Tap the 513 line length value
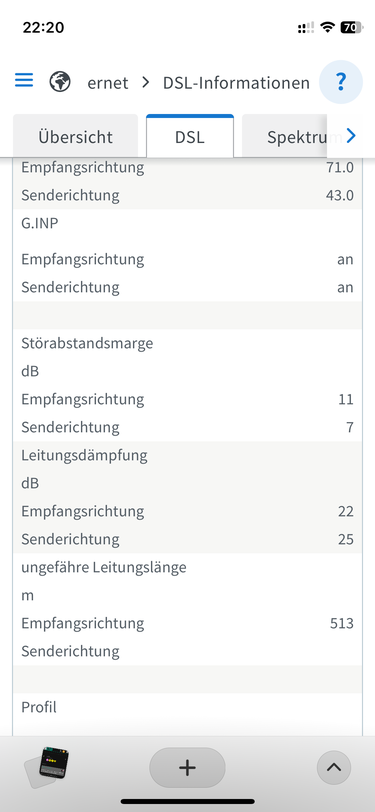 click(342, 623)
